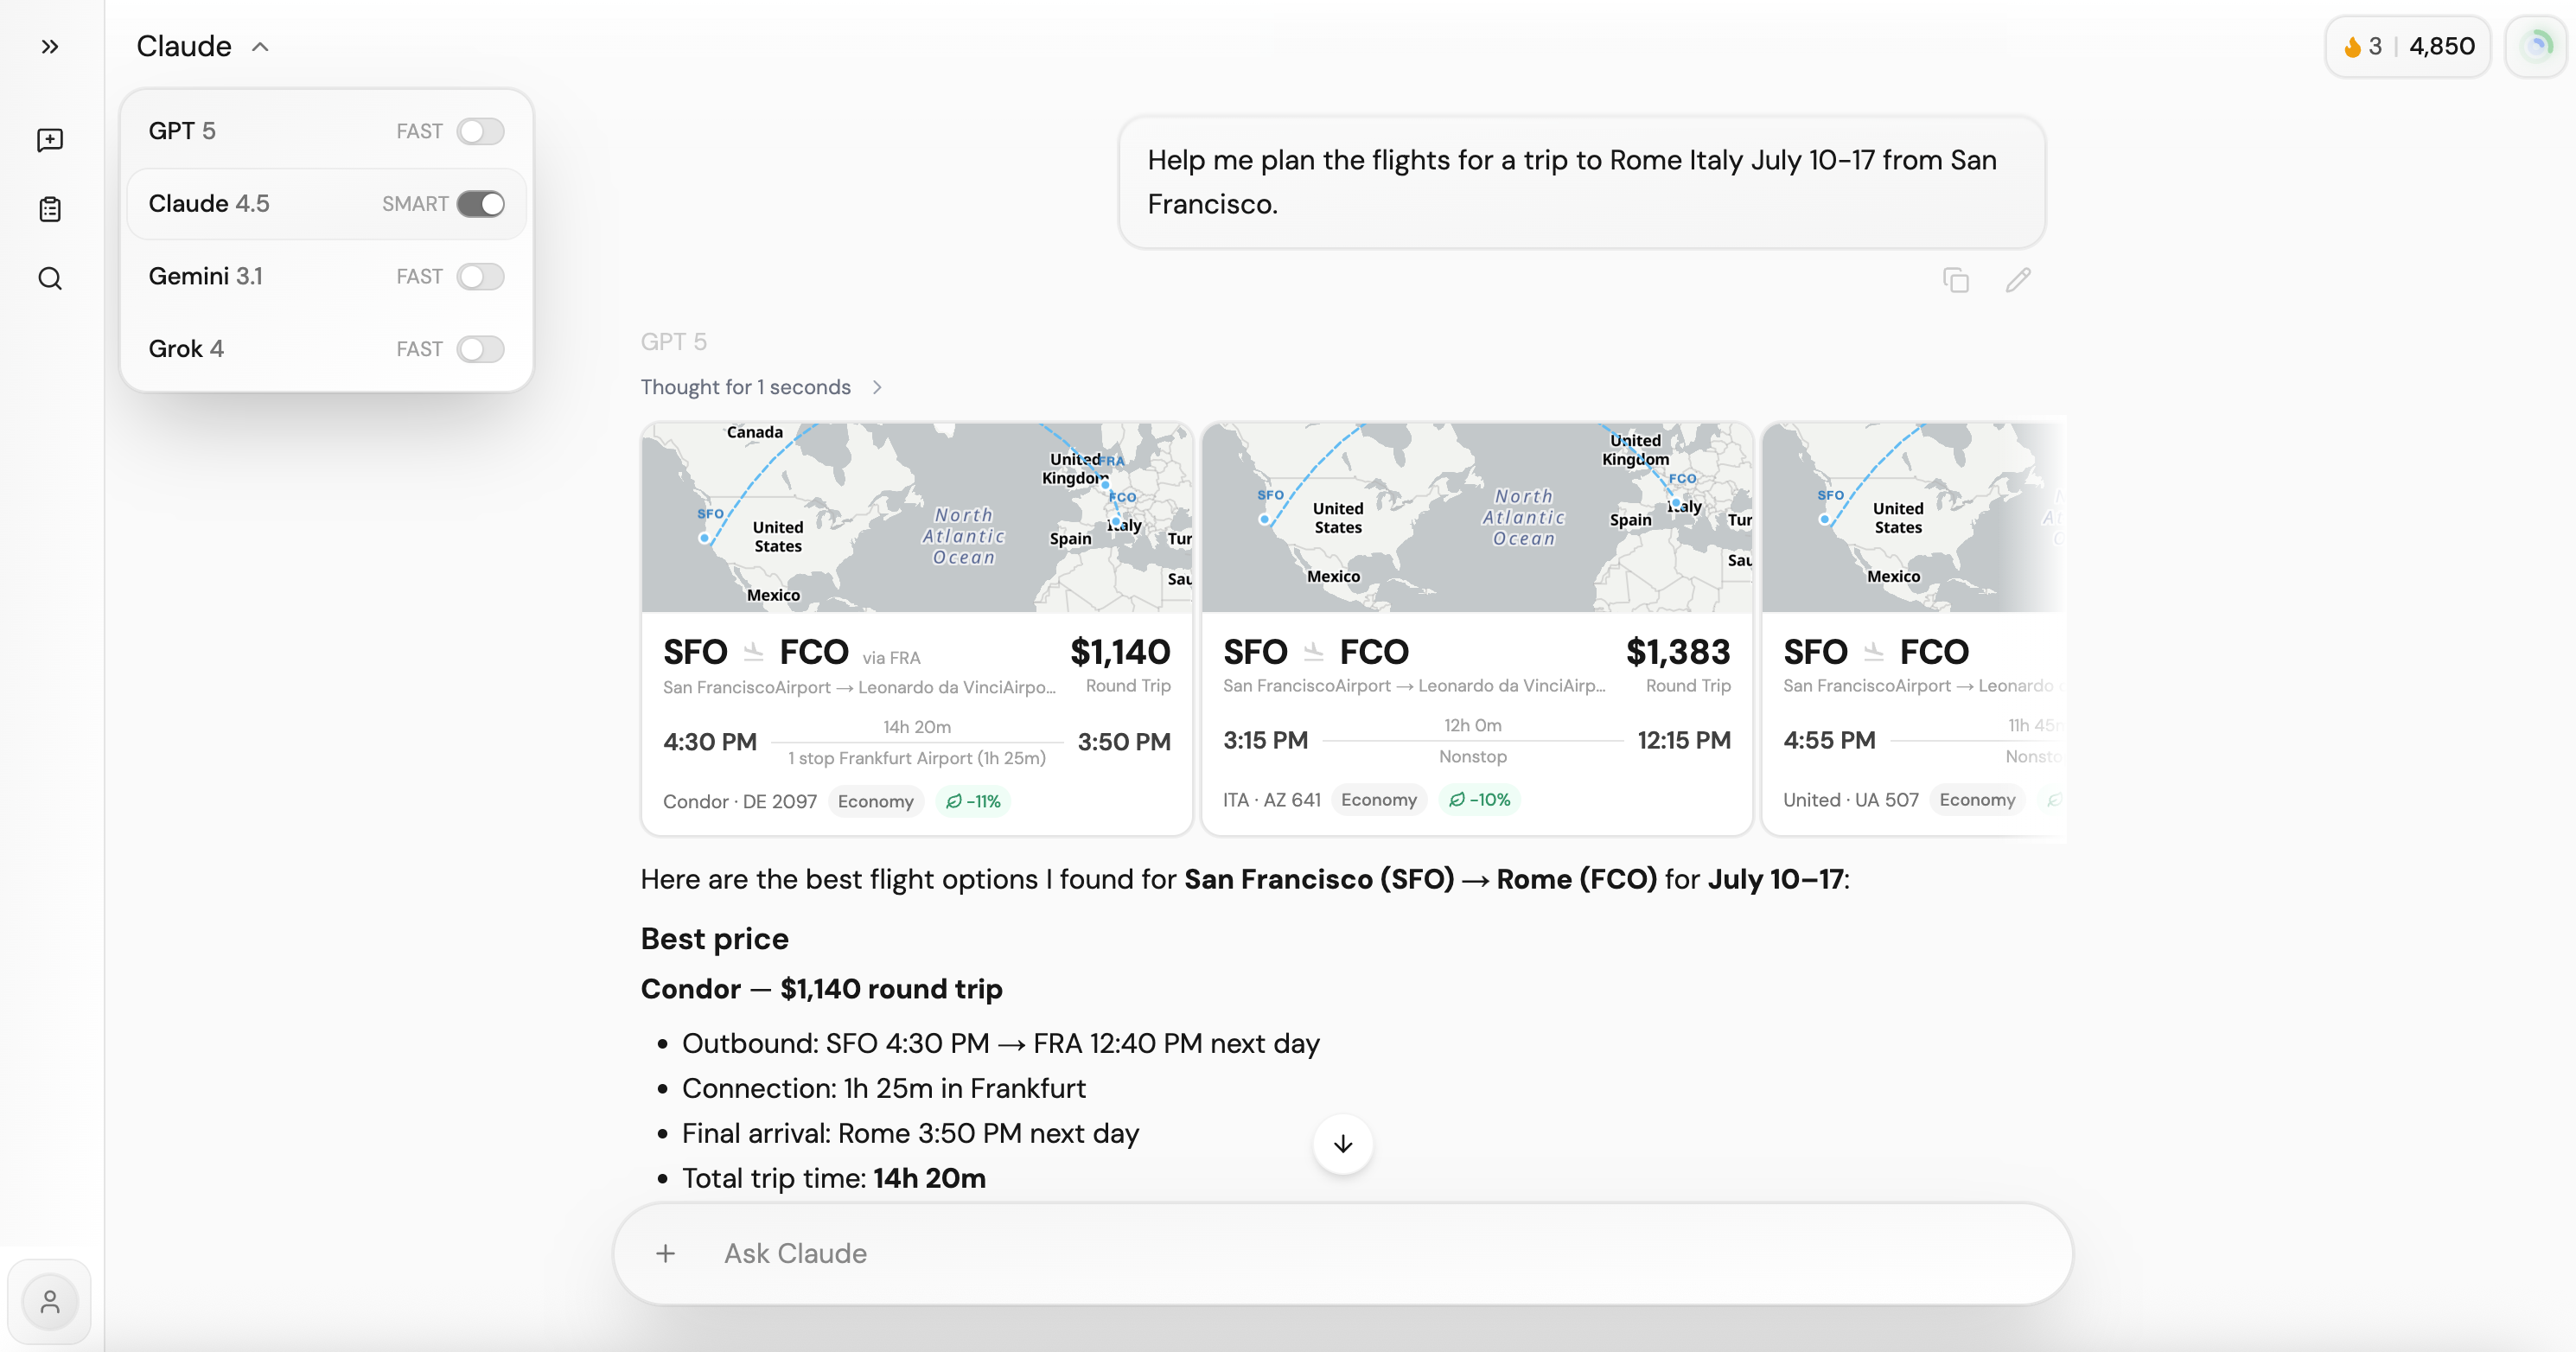This screenshot has width=2576, height=1352.
Task: Click the 'Total trip time: 14h 20m' bullet
Action: [833, 1179]
